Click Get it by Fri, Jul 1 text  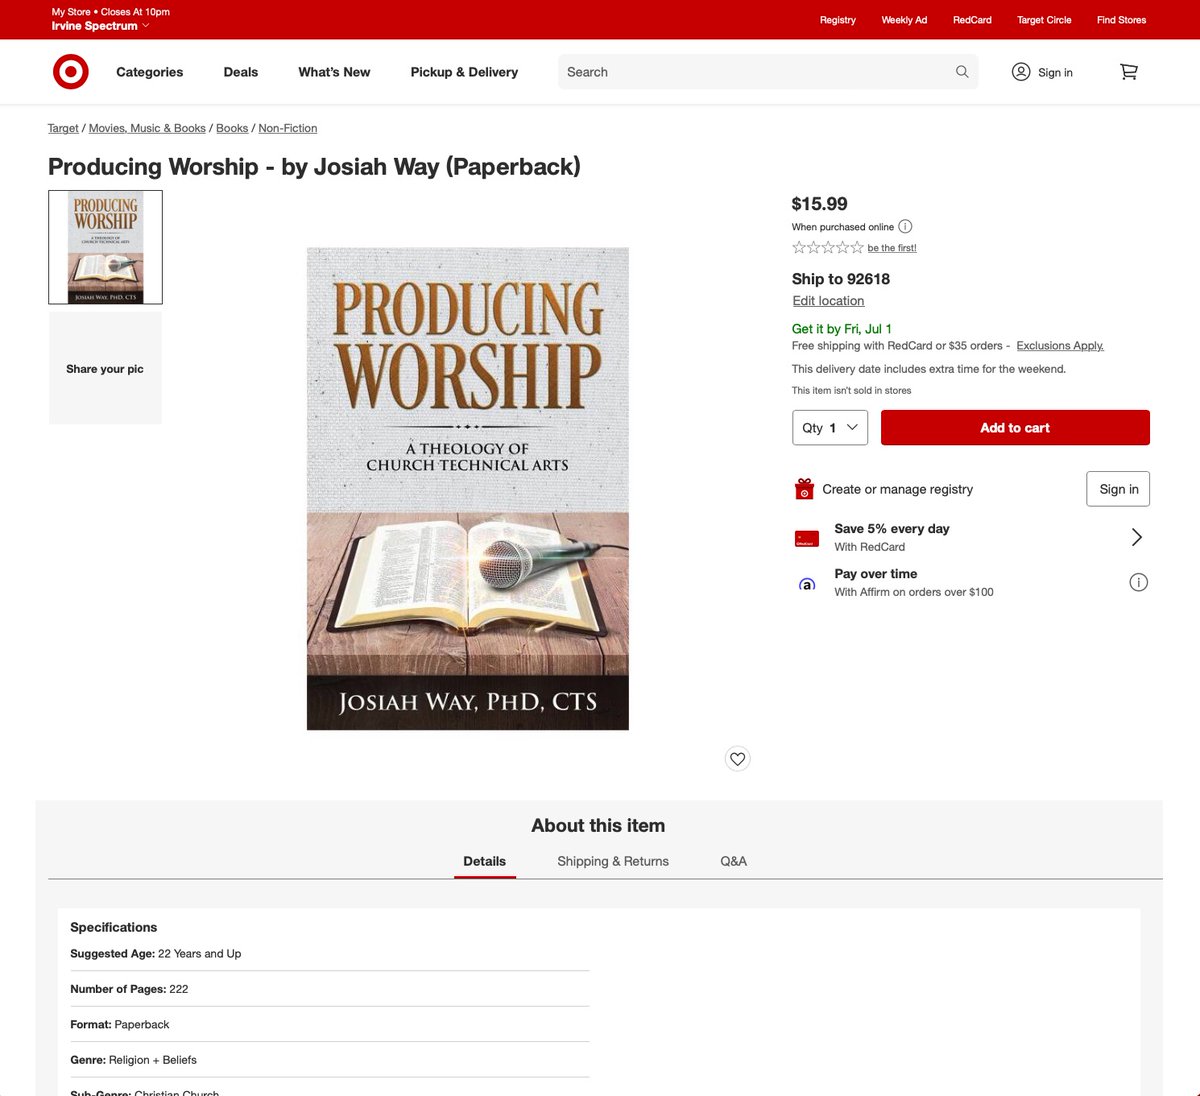click(842, 328)
